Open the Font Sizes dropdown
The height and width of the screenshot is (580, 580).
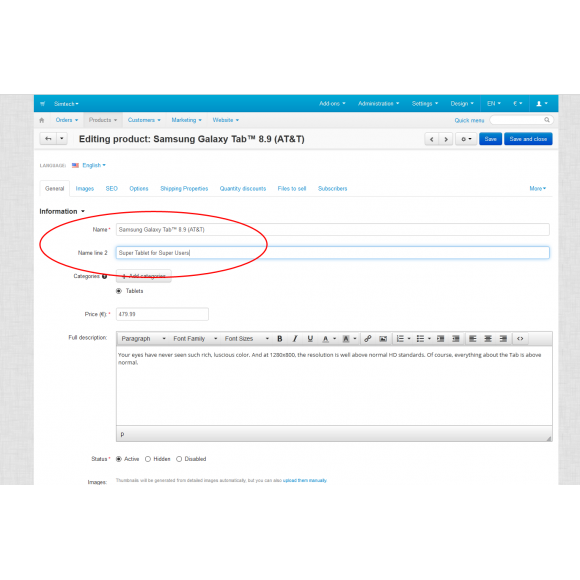[x=246, y=338]
